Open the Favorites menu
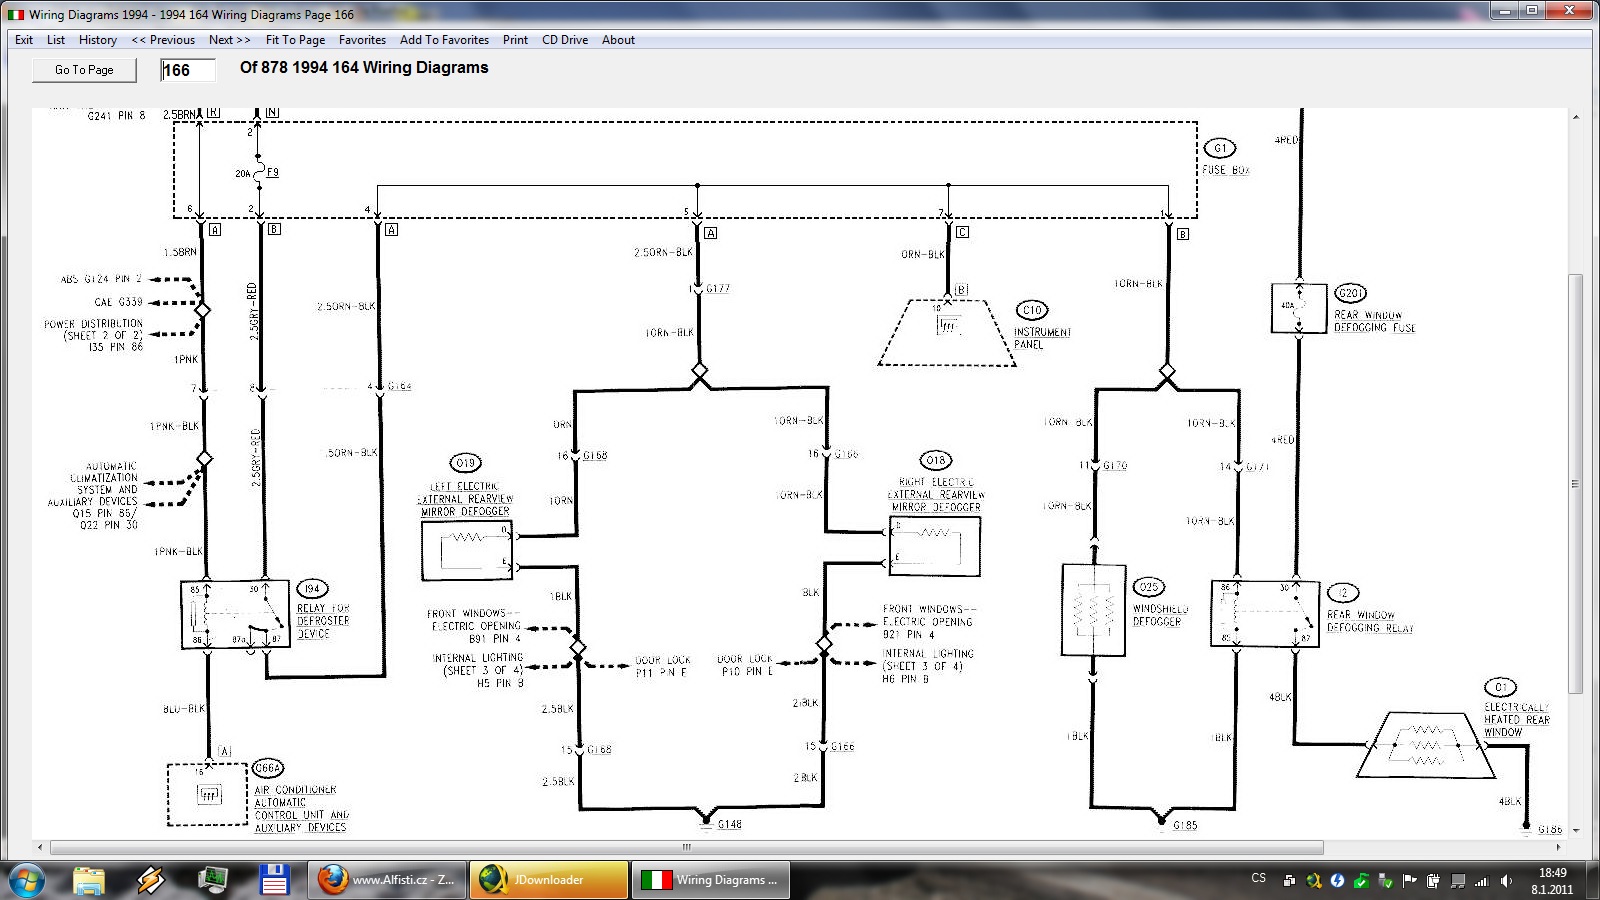 pos(362,40)
